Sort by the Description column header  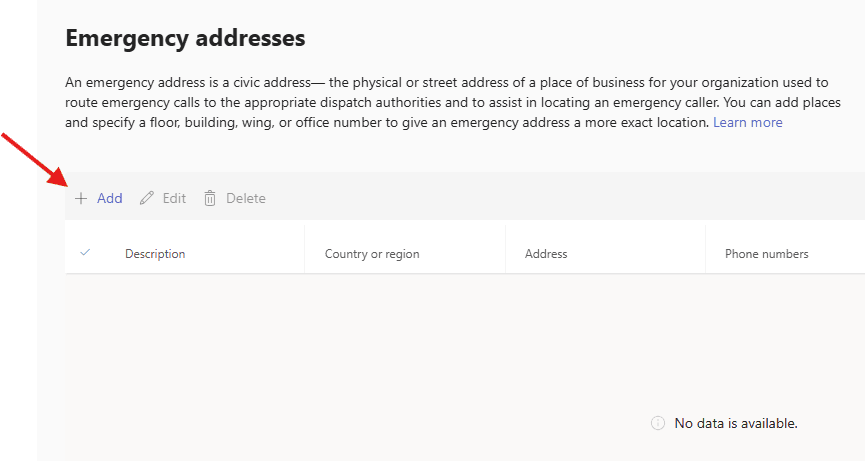(x=155, y=254)
